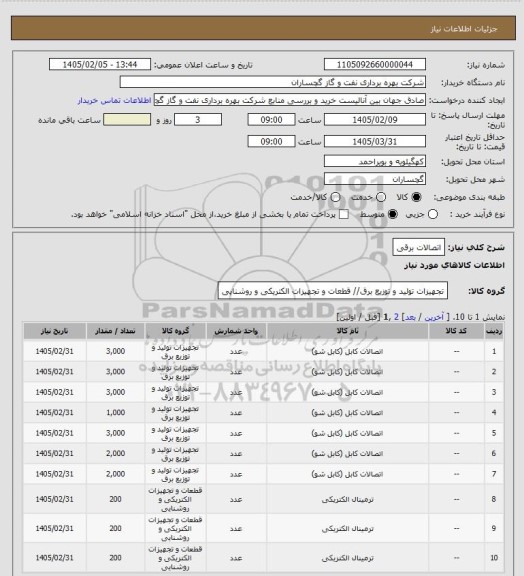Click the گروه کالا column header
The height and width of the screenshot is (576, 524).
(x=176, y=331)
